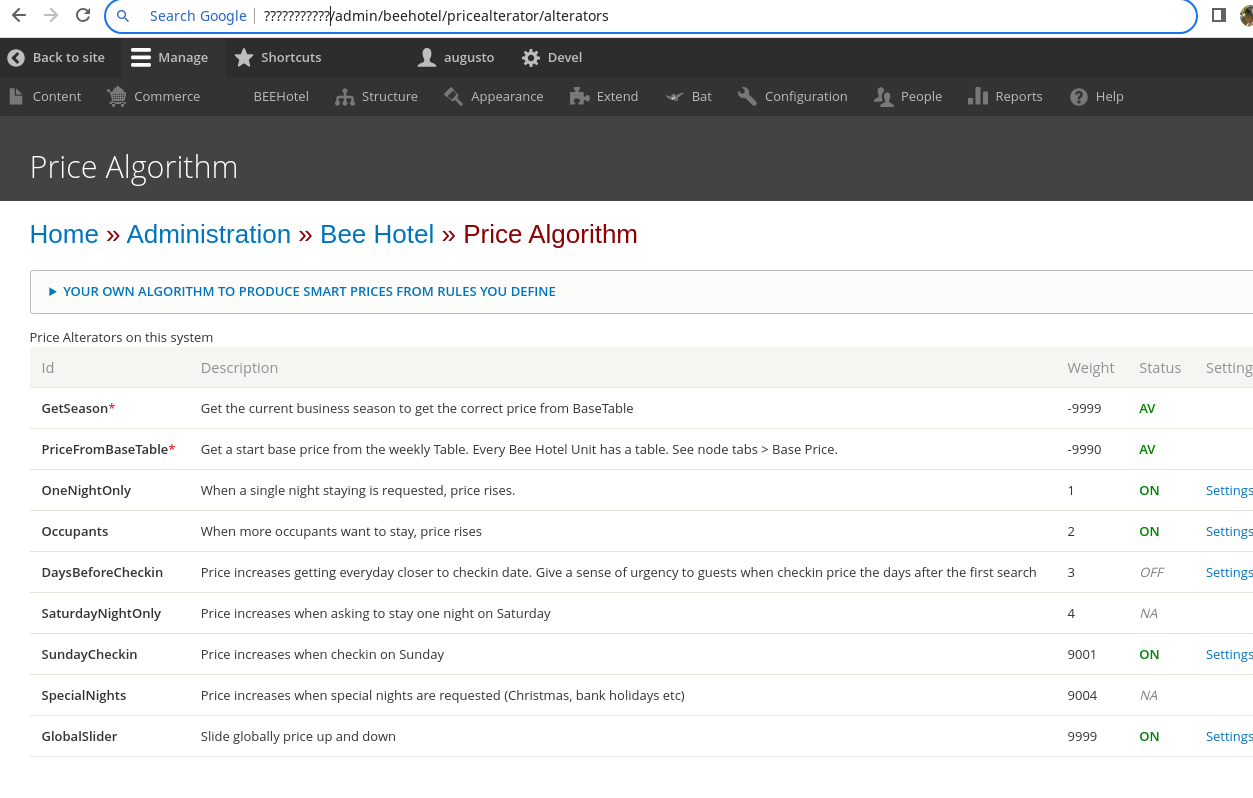Click the Weight column header
Image resolution: width=1253 pixels, height=798 pixels.
click(x=1090, y=368)
